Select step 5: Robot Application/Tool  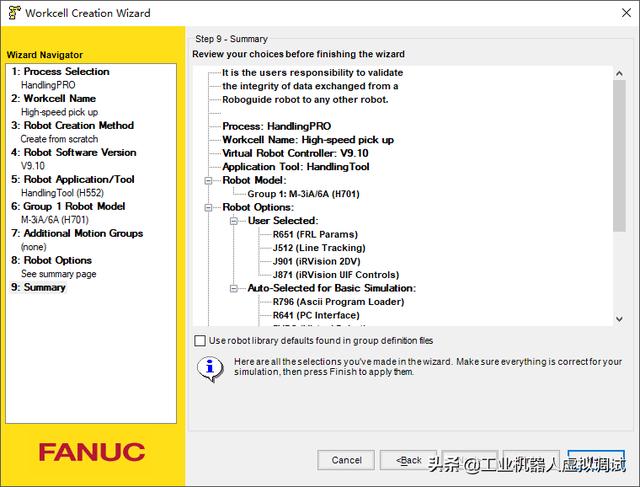point(73,179)
